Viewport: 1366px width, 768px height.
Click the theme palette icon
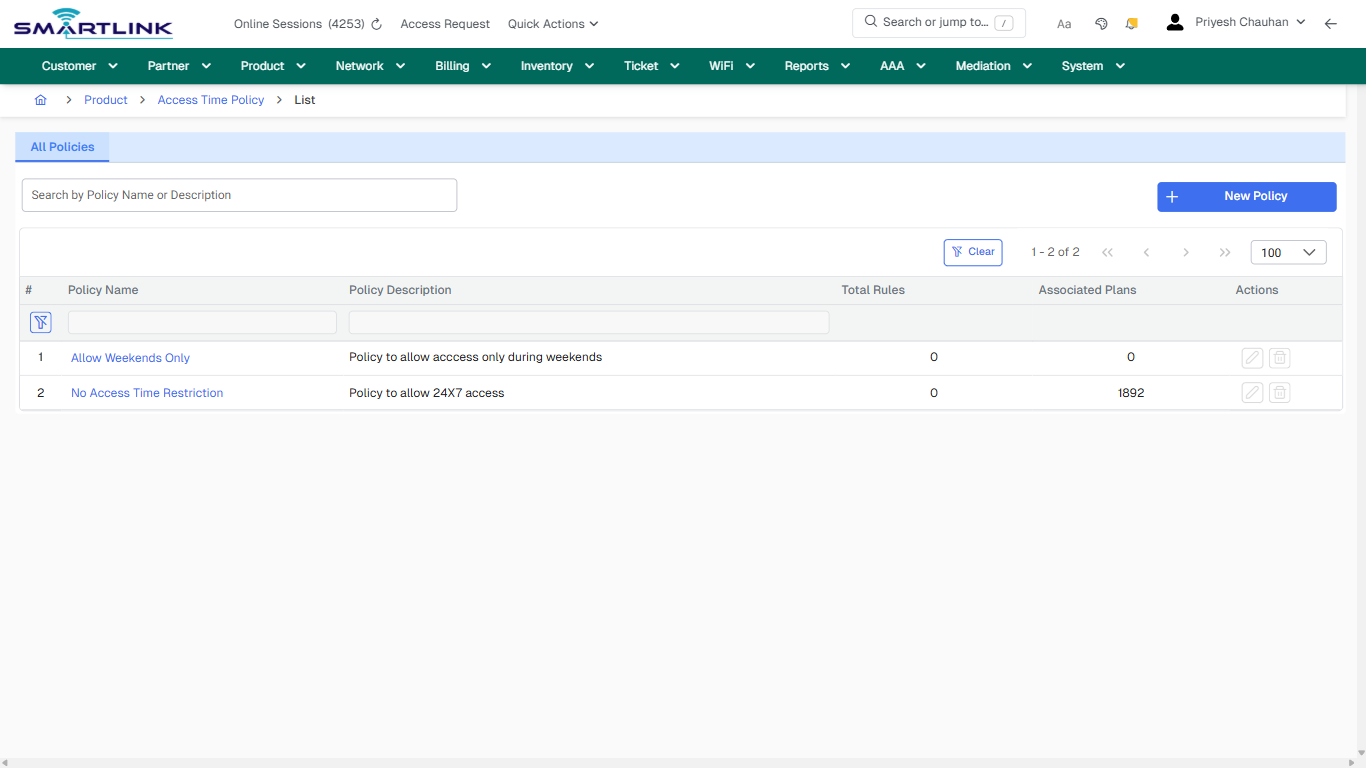click(1101, 22)
